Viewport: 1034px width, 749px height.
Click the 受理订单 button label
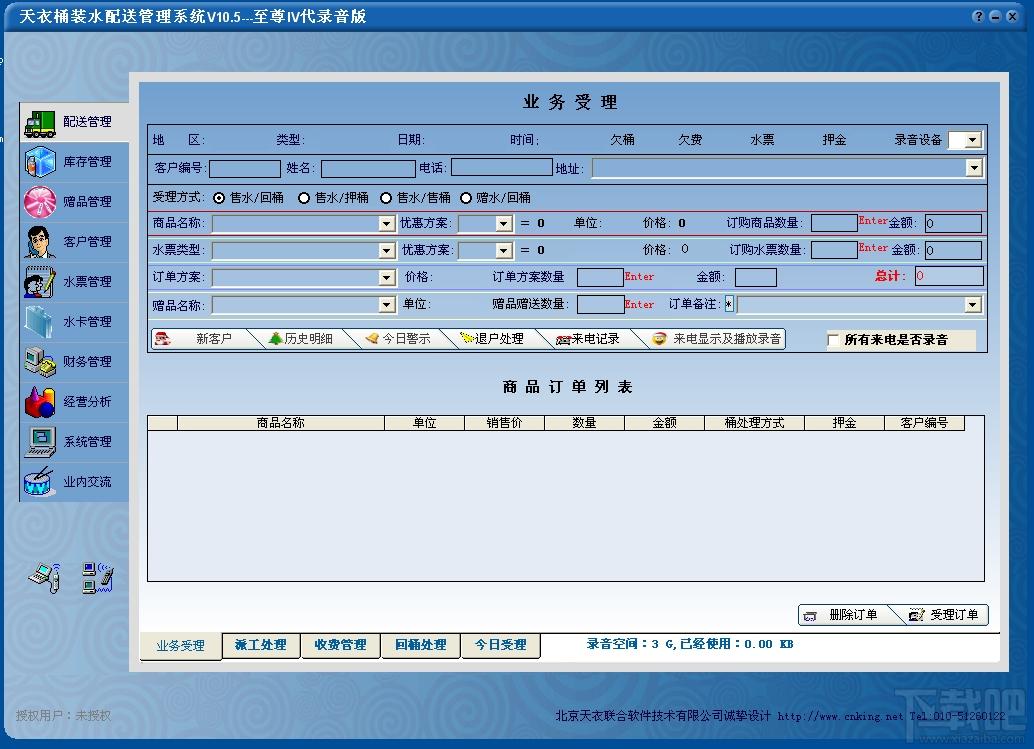954,615
